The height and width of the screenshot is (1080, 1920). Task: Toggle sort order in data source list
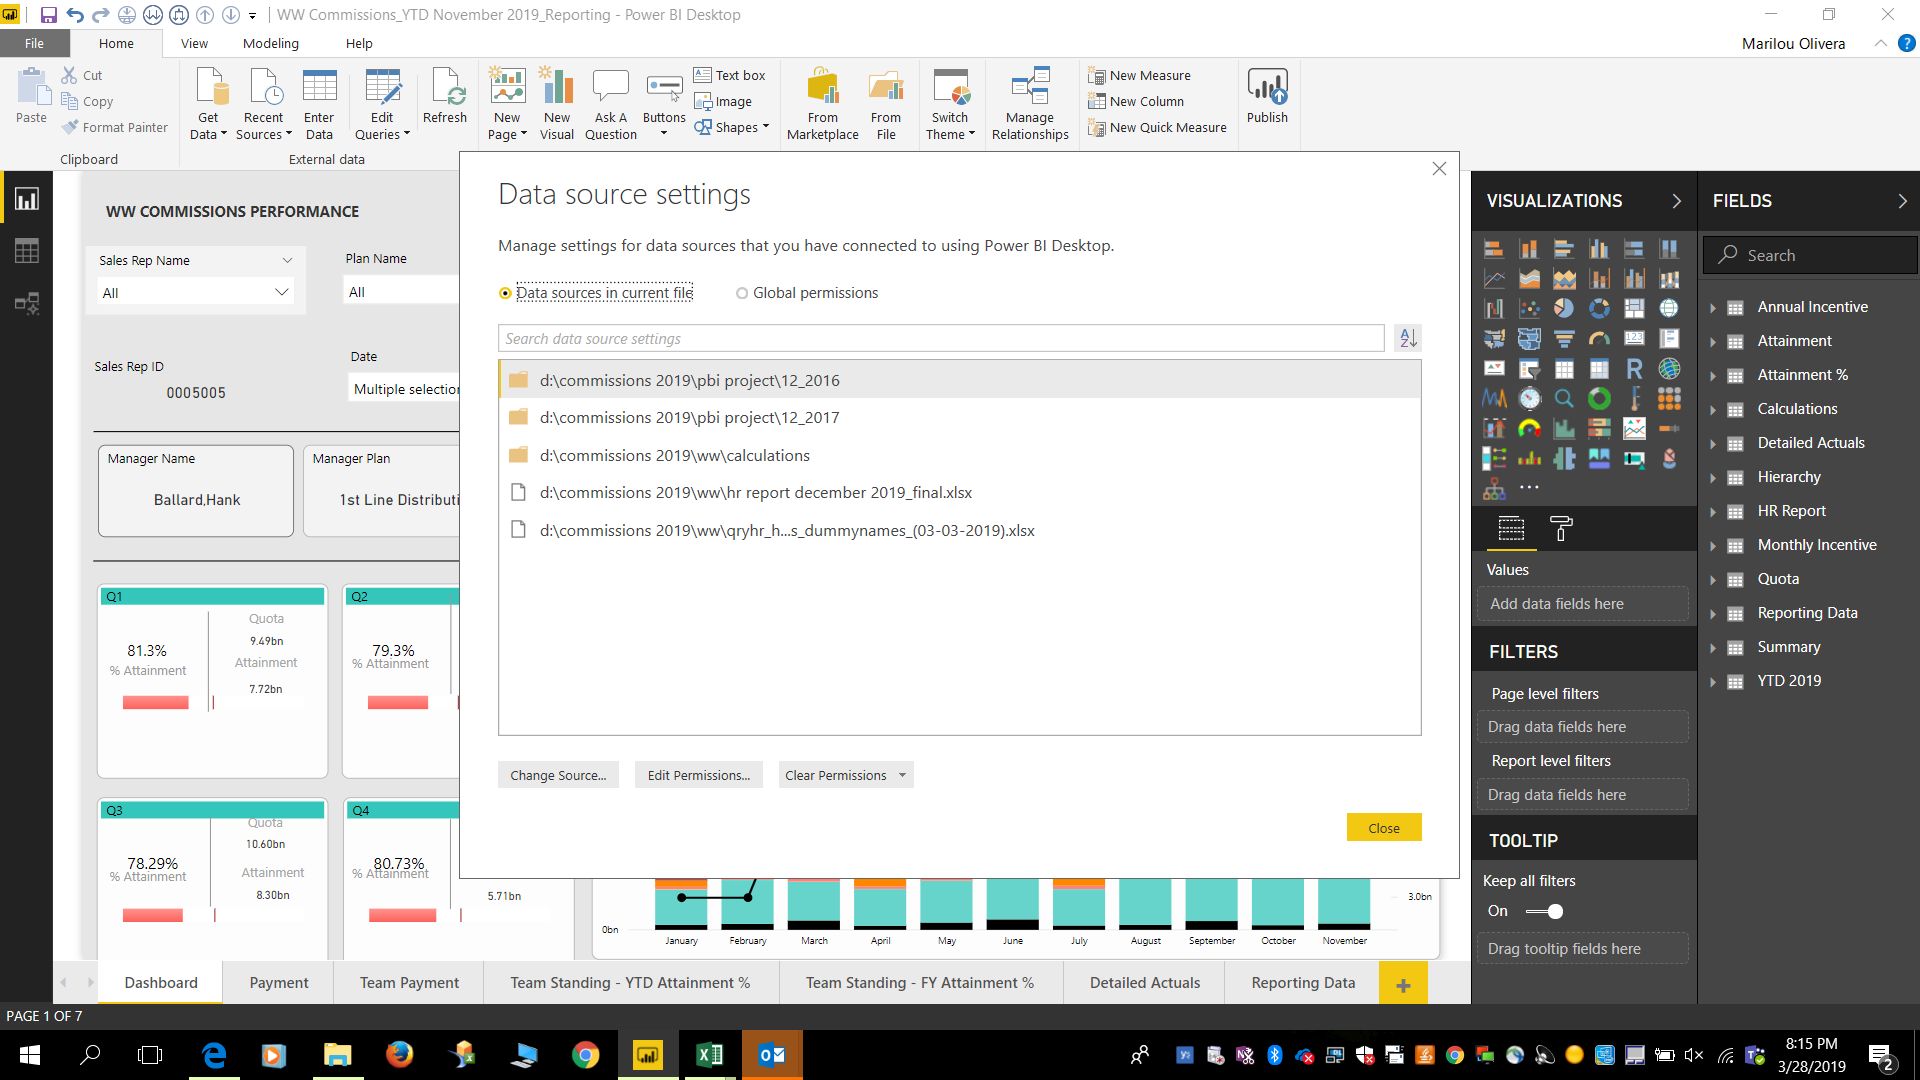pyautogui.click(x=1408, y=338)
